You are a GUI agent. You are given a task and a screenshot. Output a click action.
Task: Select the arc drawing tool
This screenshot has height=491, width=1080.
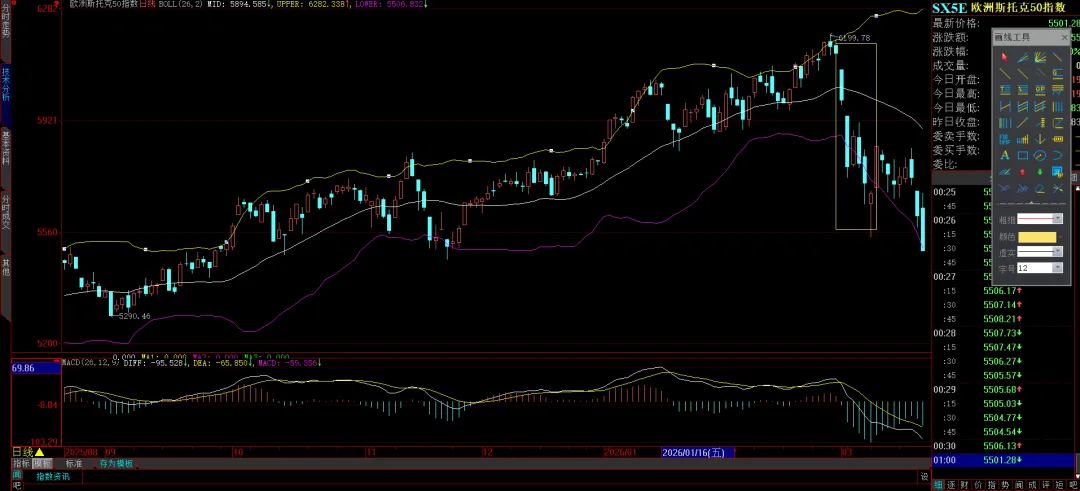1057,155
